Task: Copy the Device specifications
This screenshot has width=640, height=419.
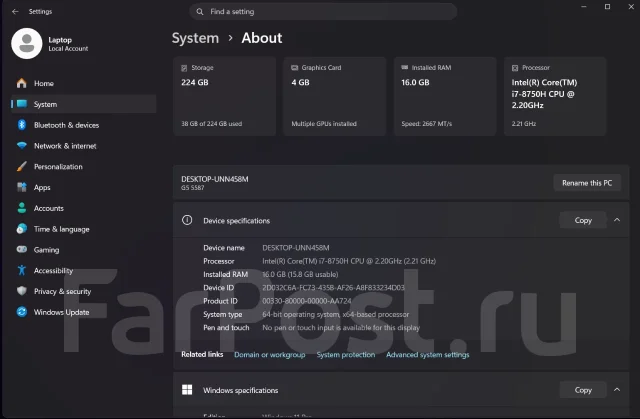Action: point(583,220)
